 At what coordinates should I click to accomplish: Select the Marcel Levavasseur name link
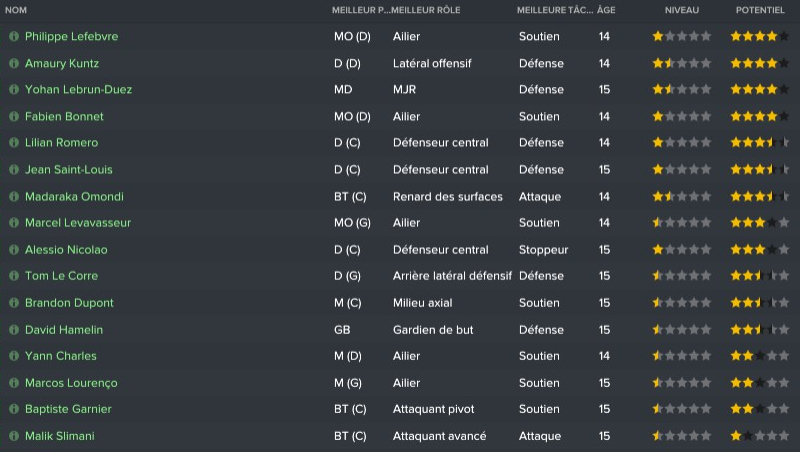[x=78, y=223]
